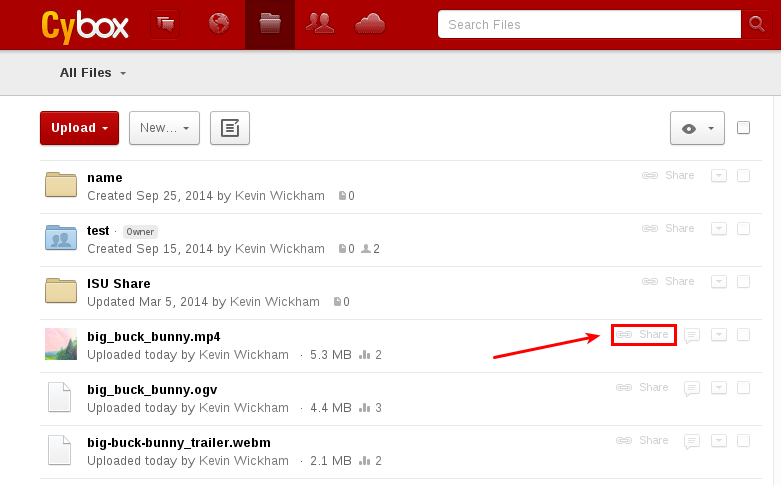This screenshot has height=485, width=781.
Task: Click the 2.1 MB size text
Action: pos(331,461)
